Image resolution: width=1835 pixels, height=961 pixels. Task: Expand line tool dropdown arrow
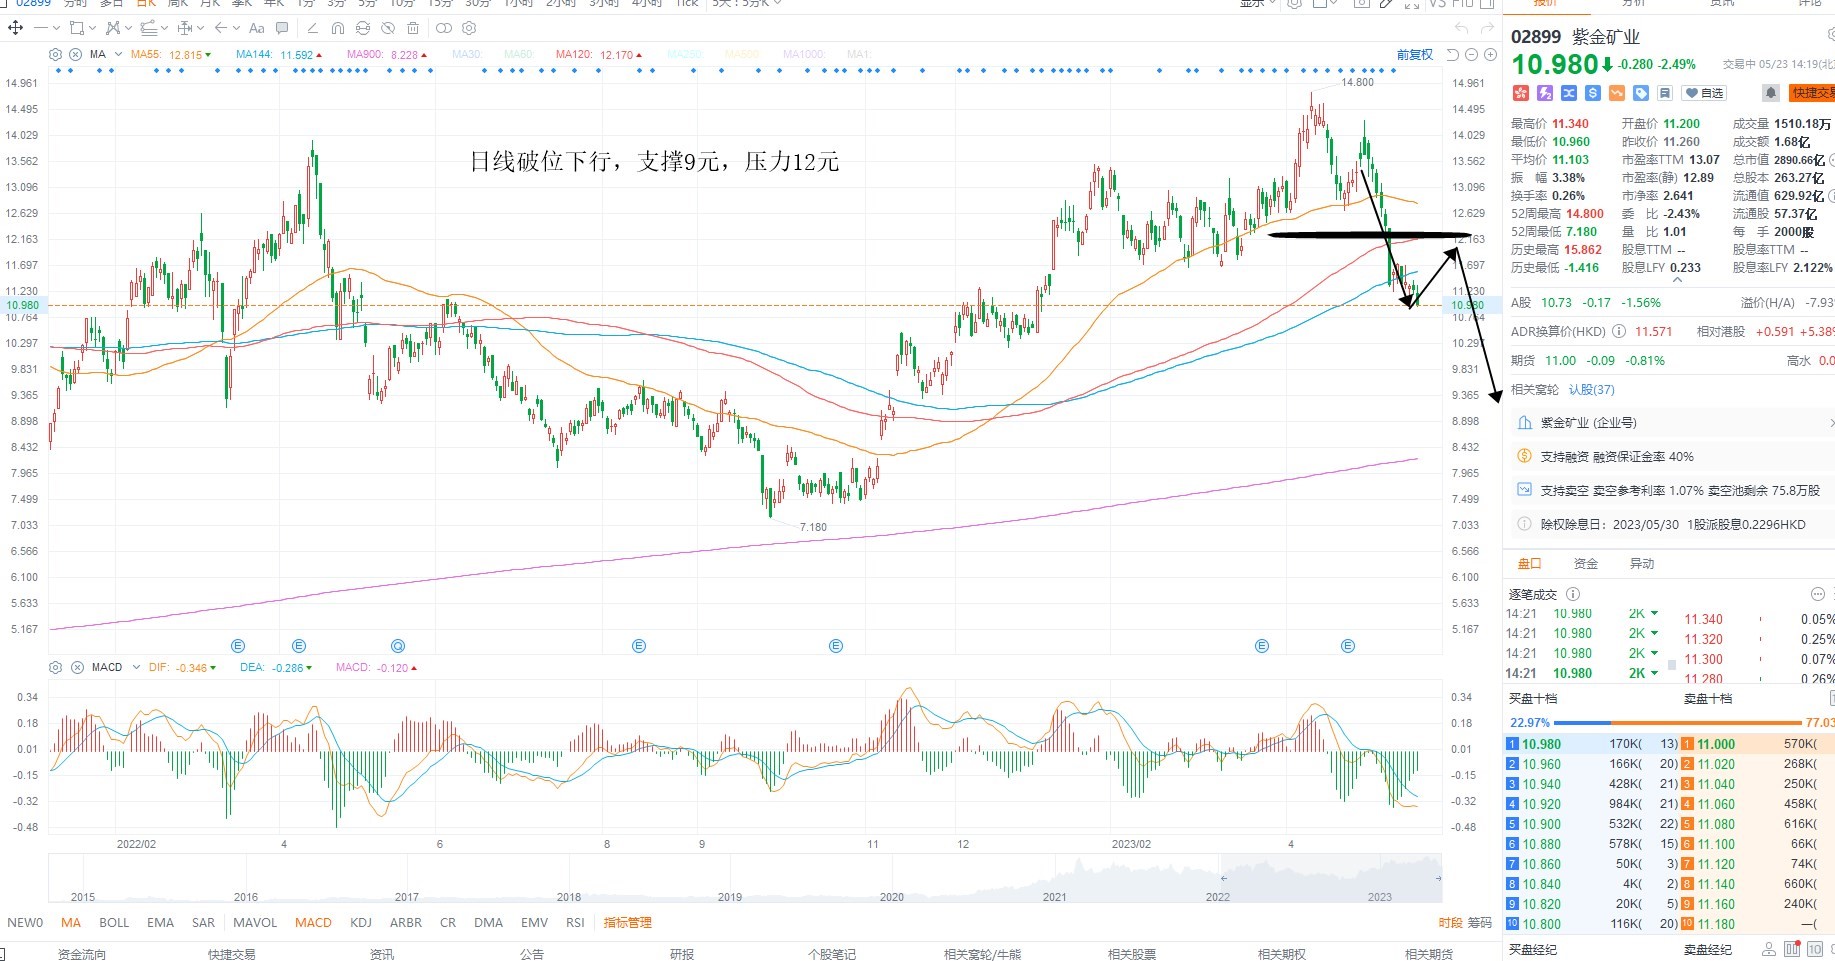(x=56, y=28)
